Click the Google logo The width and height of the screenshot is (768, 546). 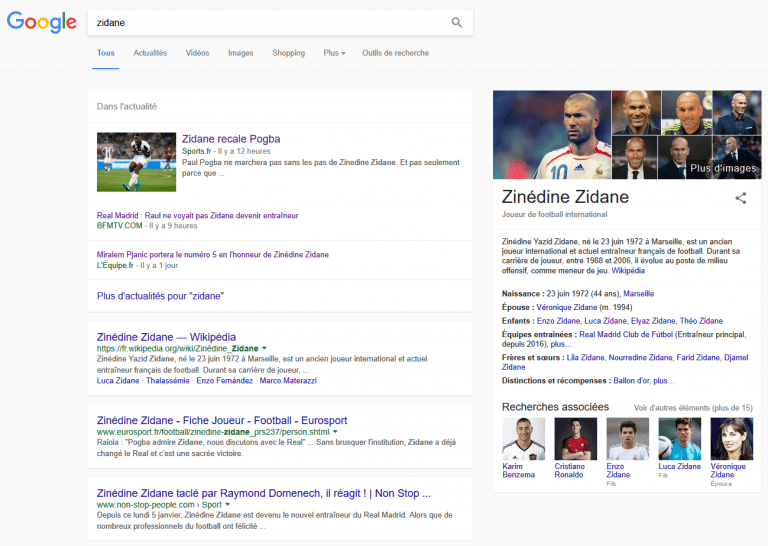tap(42, 22)
